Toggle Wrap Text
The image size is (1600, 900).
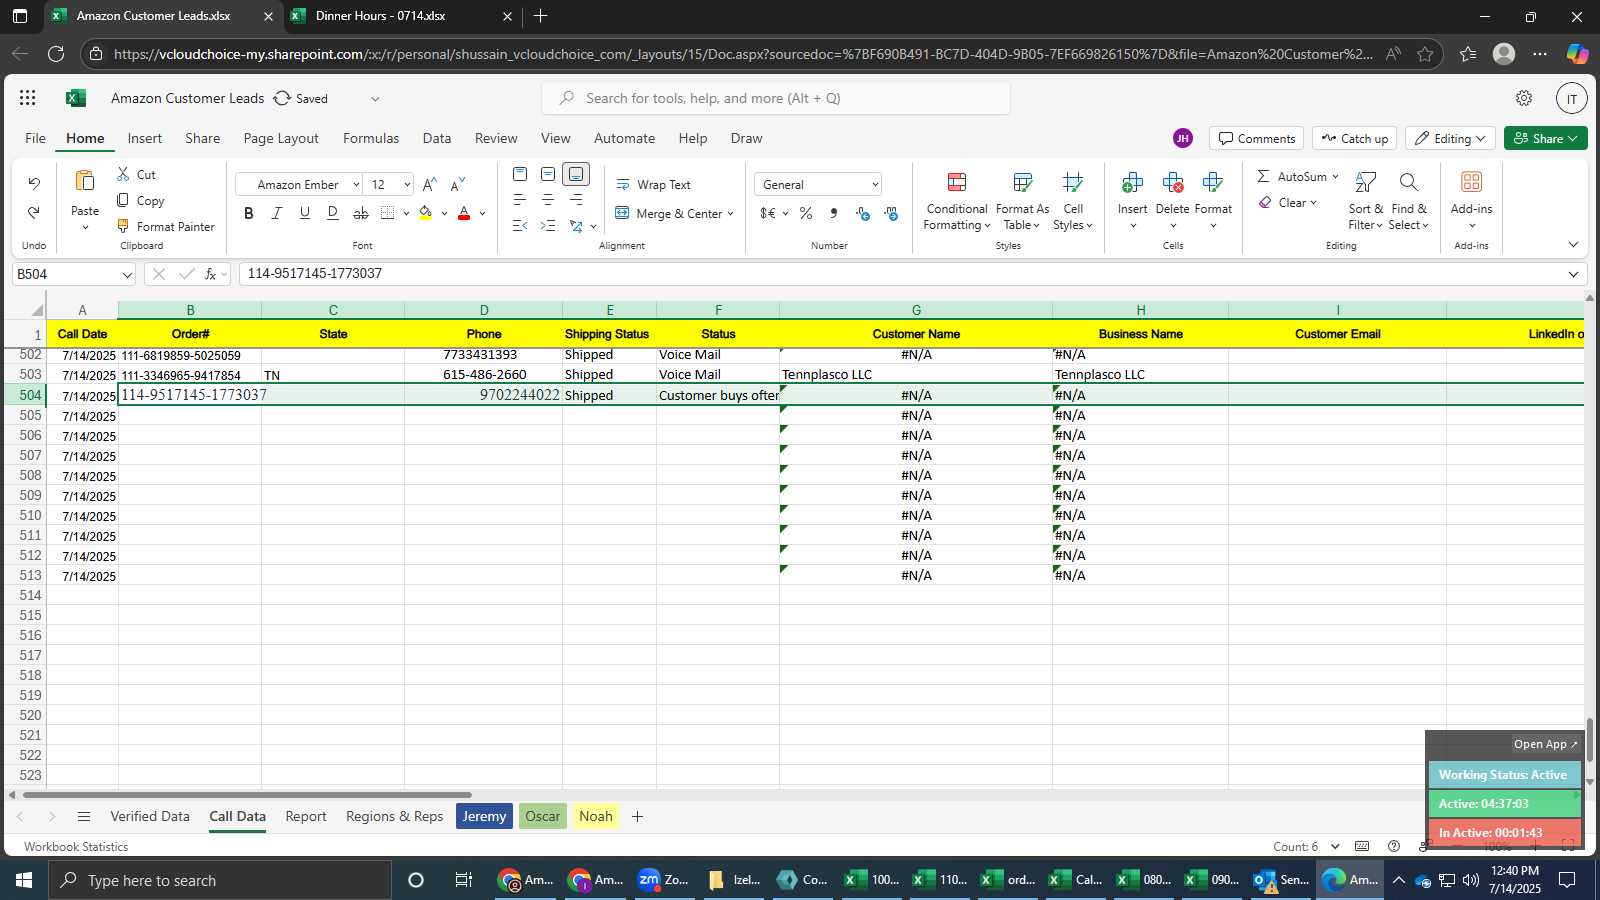(653, 184)
